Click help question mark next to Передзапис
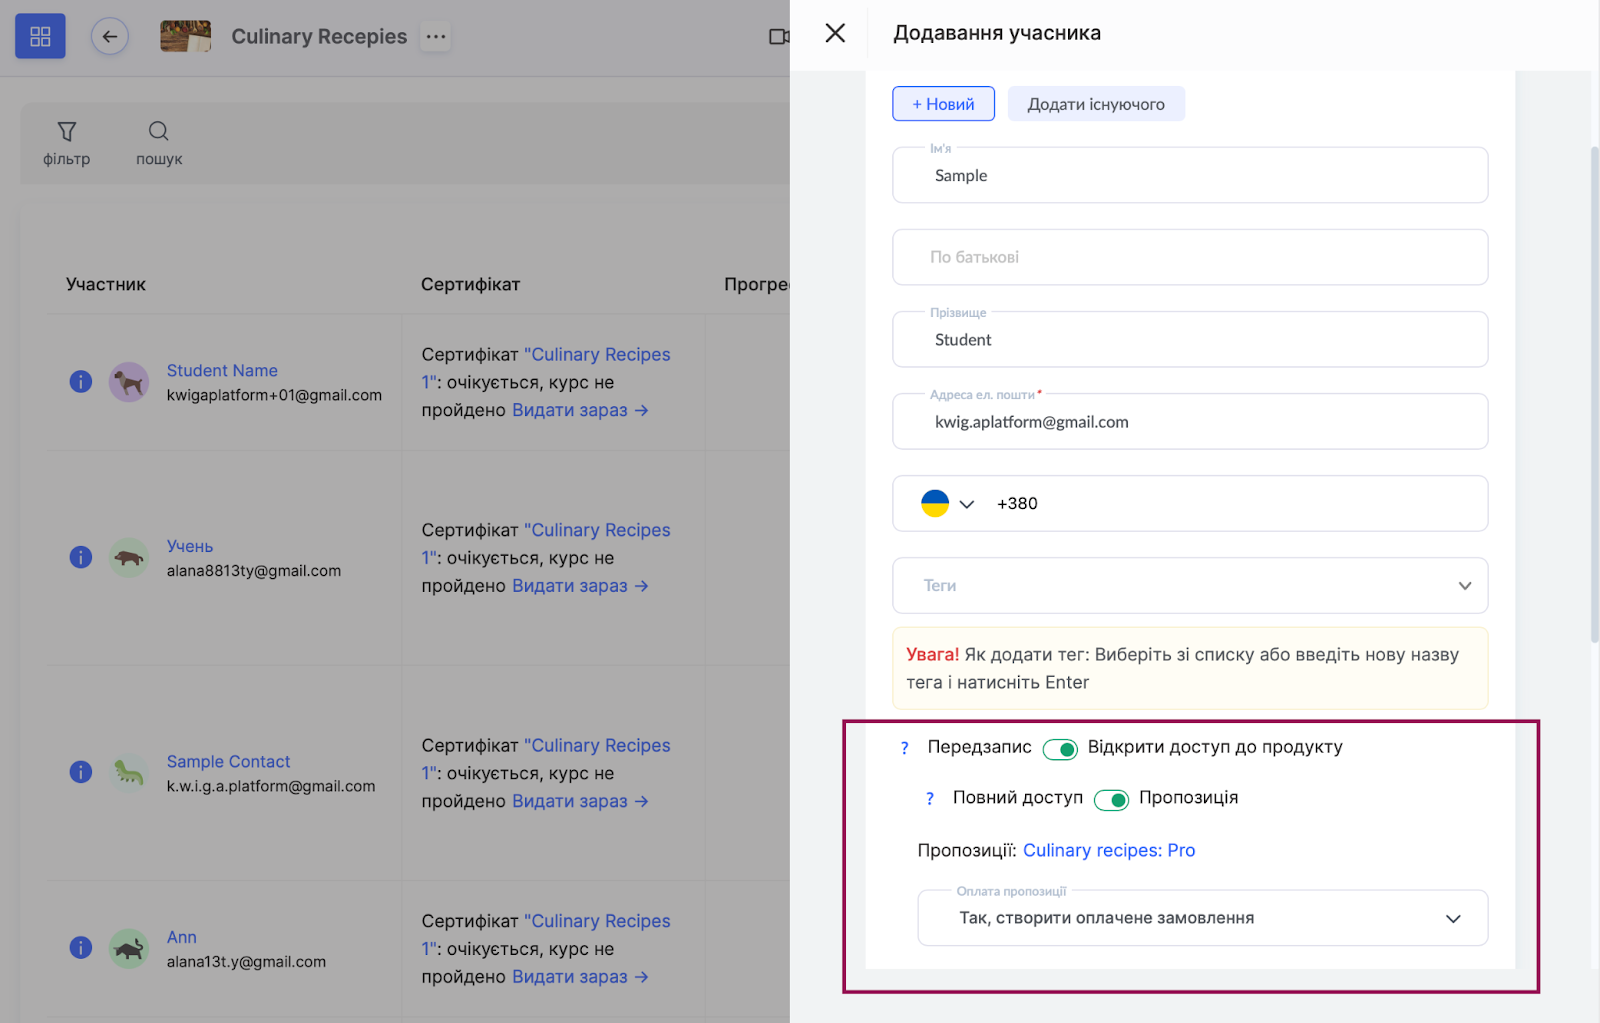Viewport: 1600px width, 1023px height. click(905, 748)
